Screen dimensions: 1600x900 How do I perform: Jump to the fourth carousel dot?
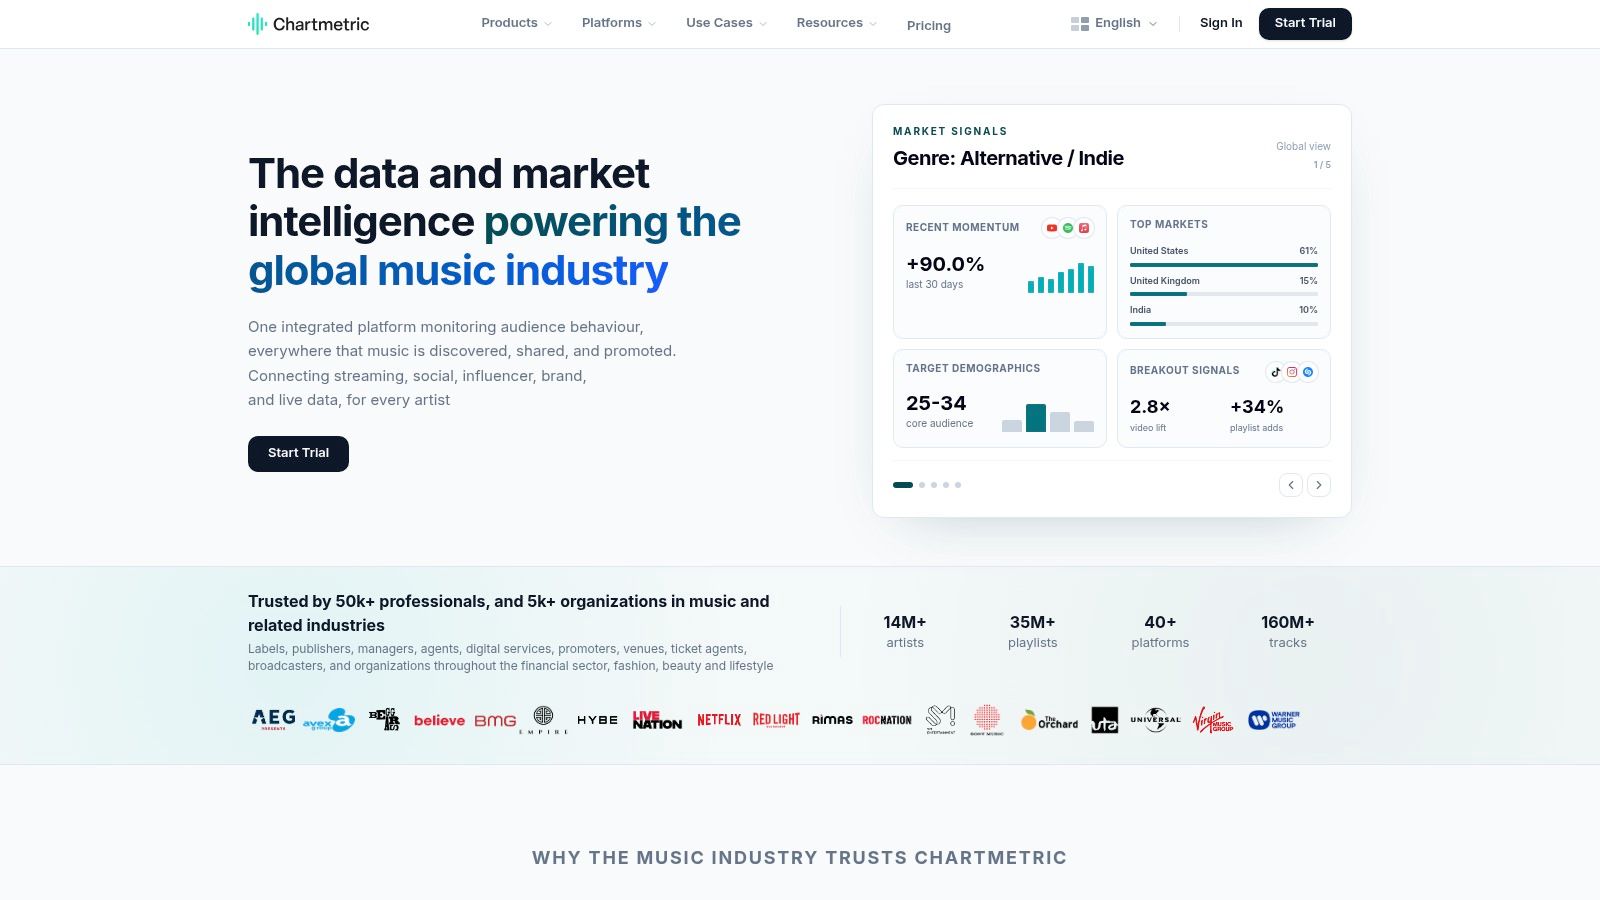(946, 485)
